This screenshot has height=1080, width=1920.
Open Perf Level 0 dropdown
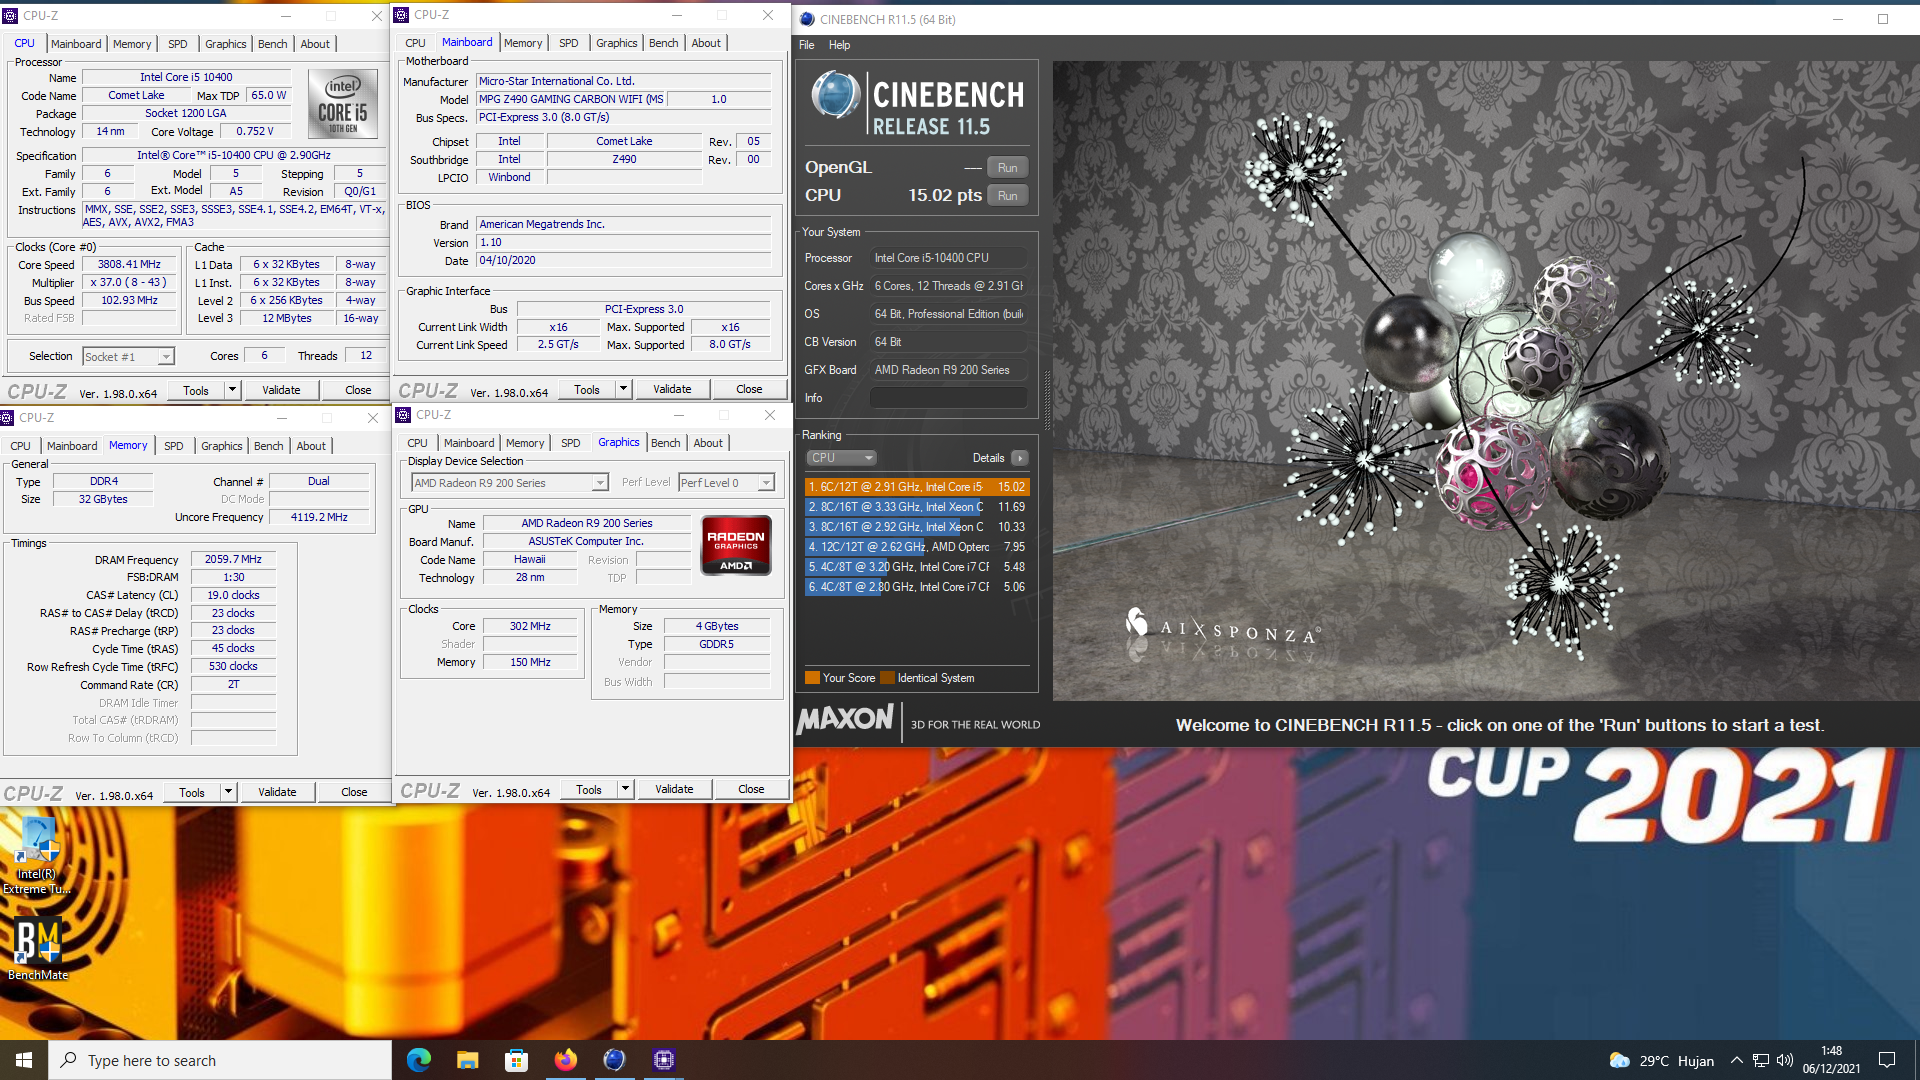click(x=726, y=483)
